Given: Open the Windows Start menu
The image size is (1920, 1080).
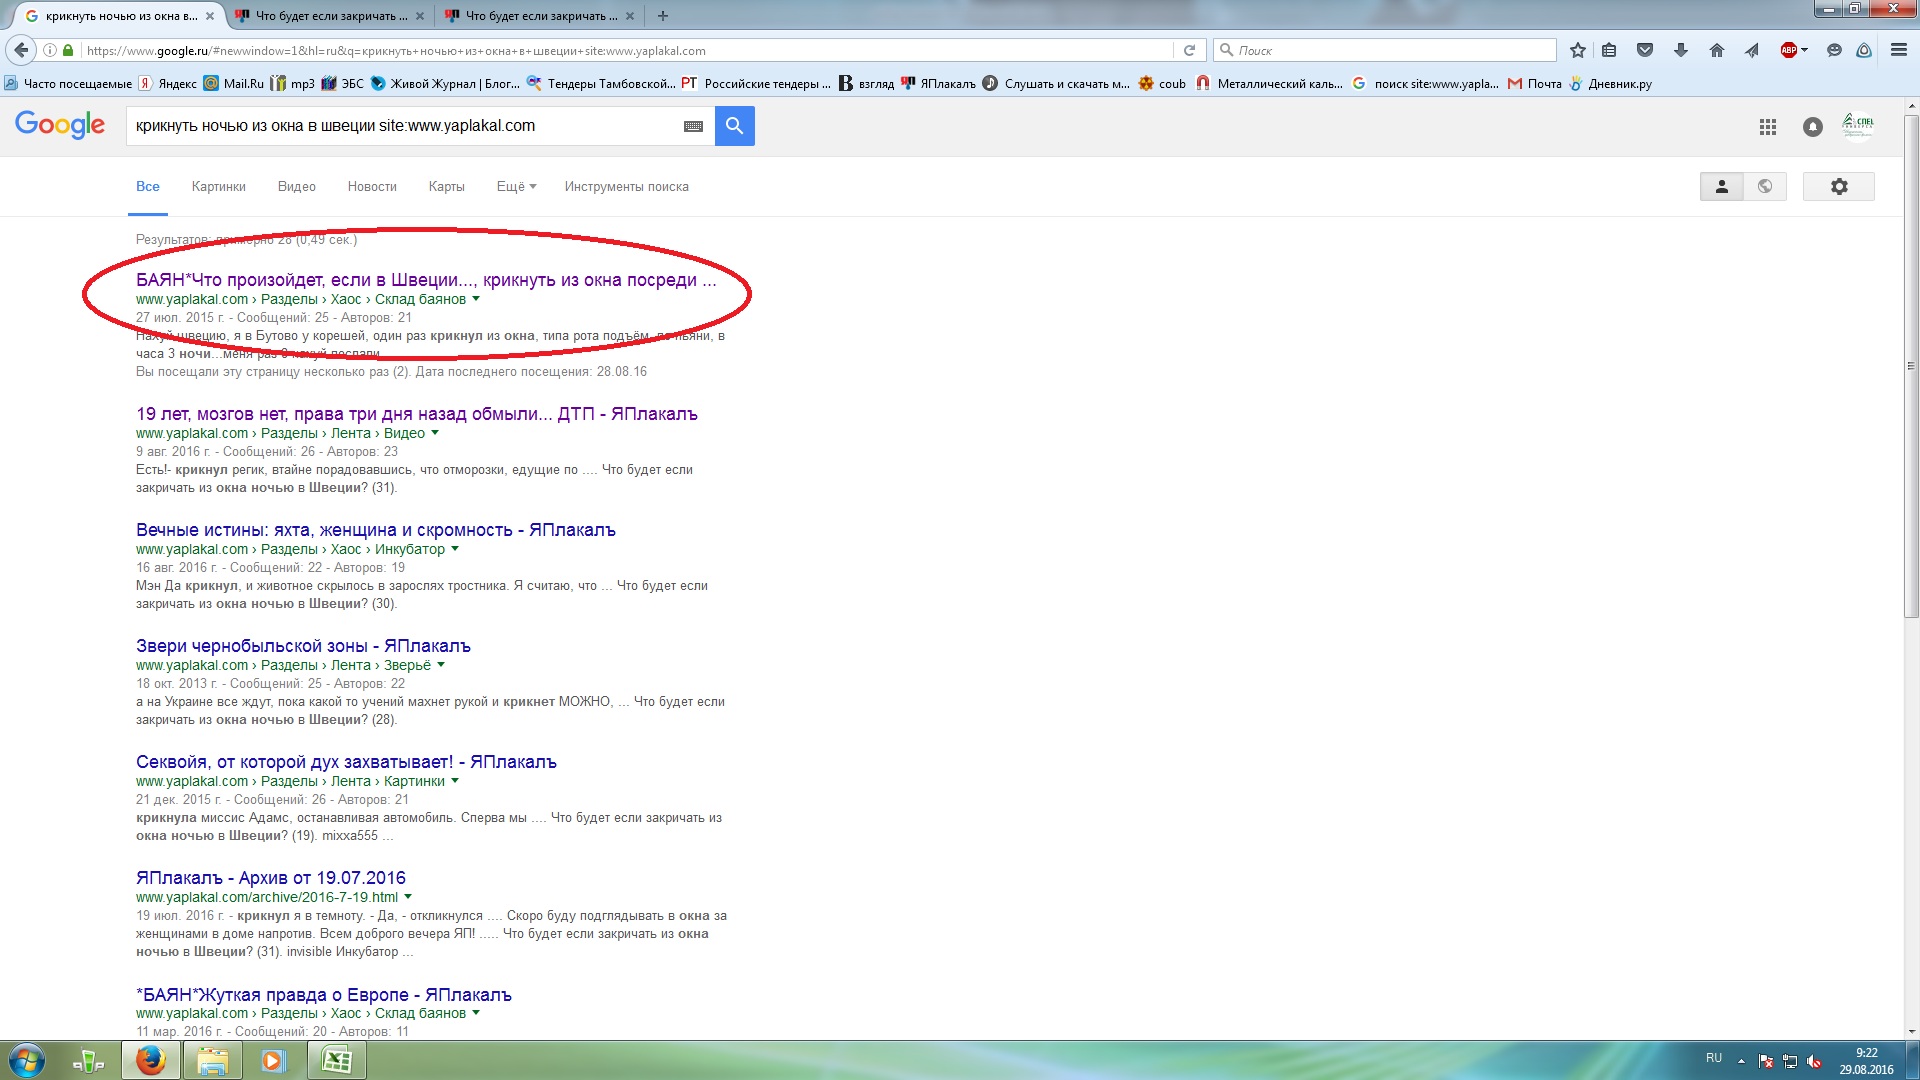Looking at the screenshot, I should pos(27,1060).
